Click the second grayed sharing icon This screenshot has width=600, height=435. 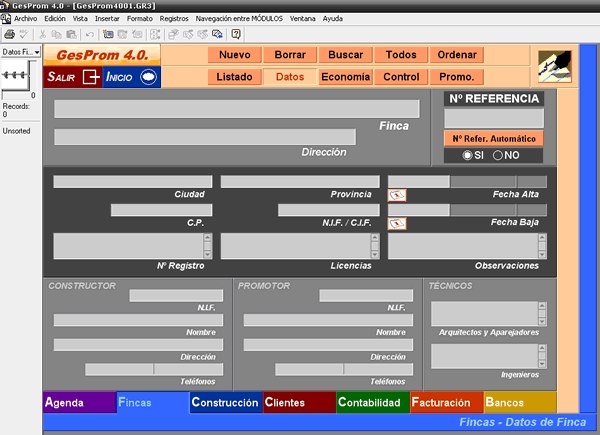pos(202,34)
